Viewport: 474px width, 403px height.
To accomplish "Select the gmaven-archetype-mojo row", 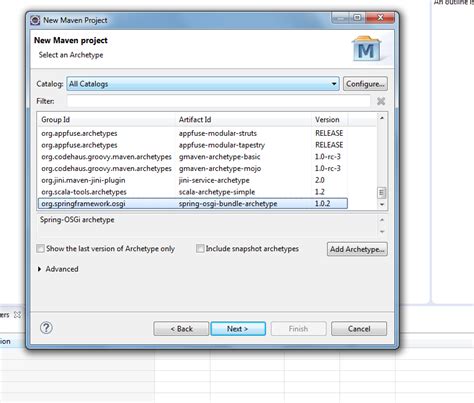I will [193, 168].
